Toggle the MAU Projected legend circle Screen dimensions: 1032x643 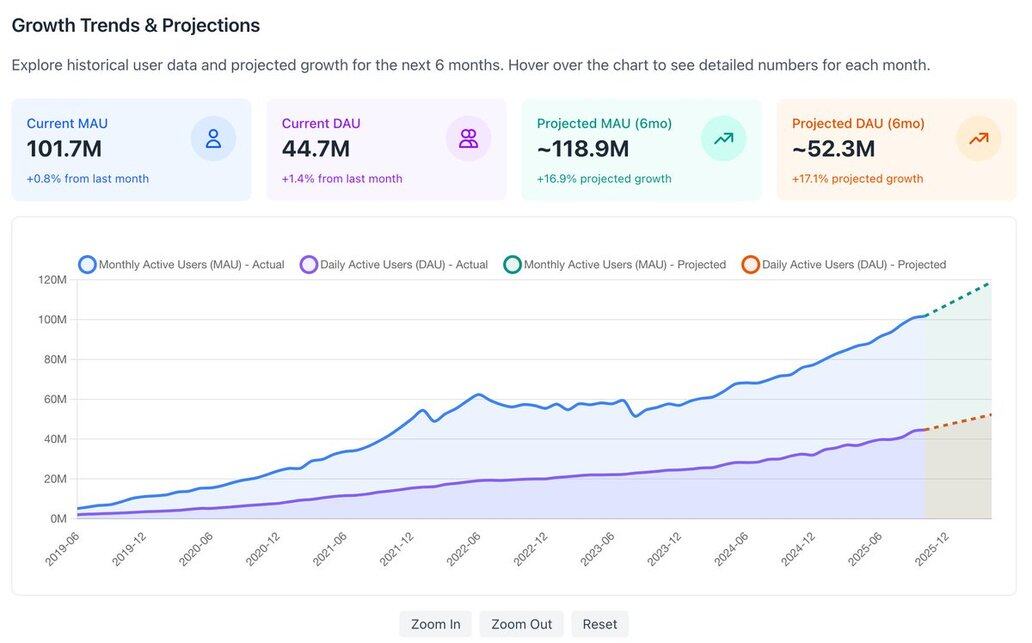click(512, 265)
